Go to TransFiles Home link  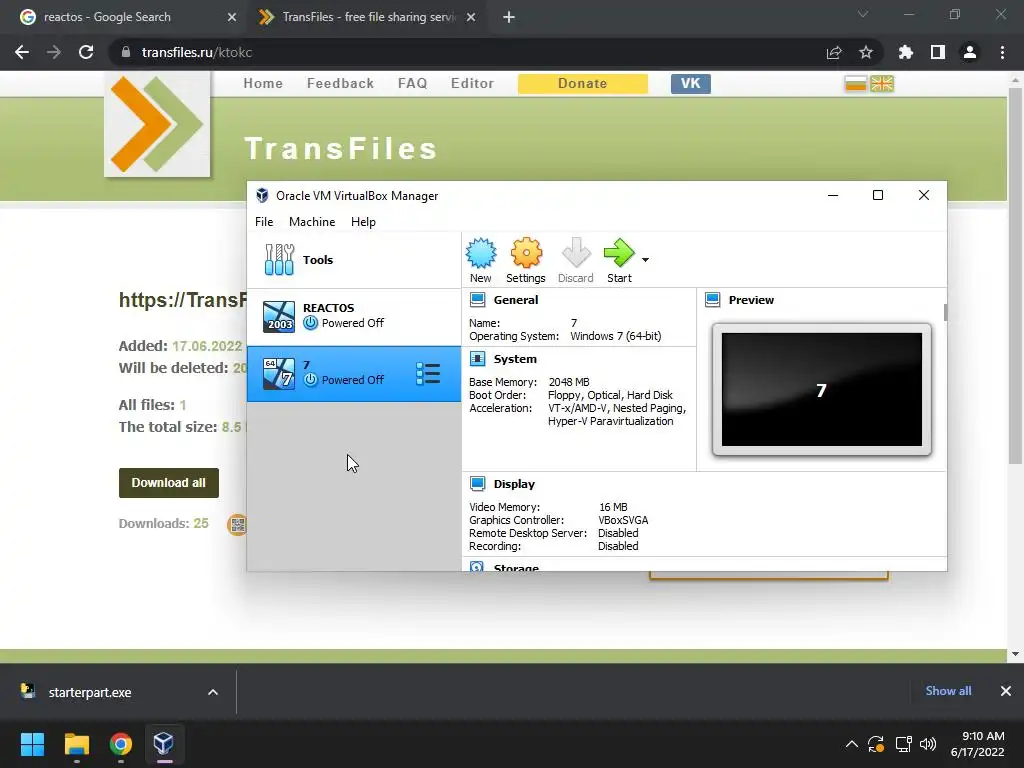263,84
